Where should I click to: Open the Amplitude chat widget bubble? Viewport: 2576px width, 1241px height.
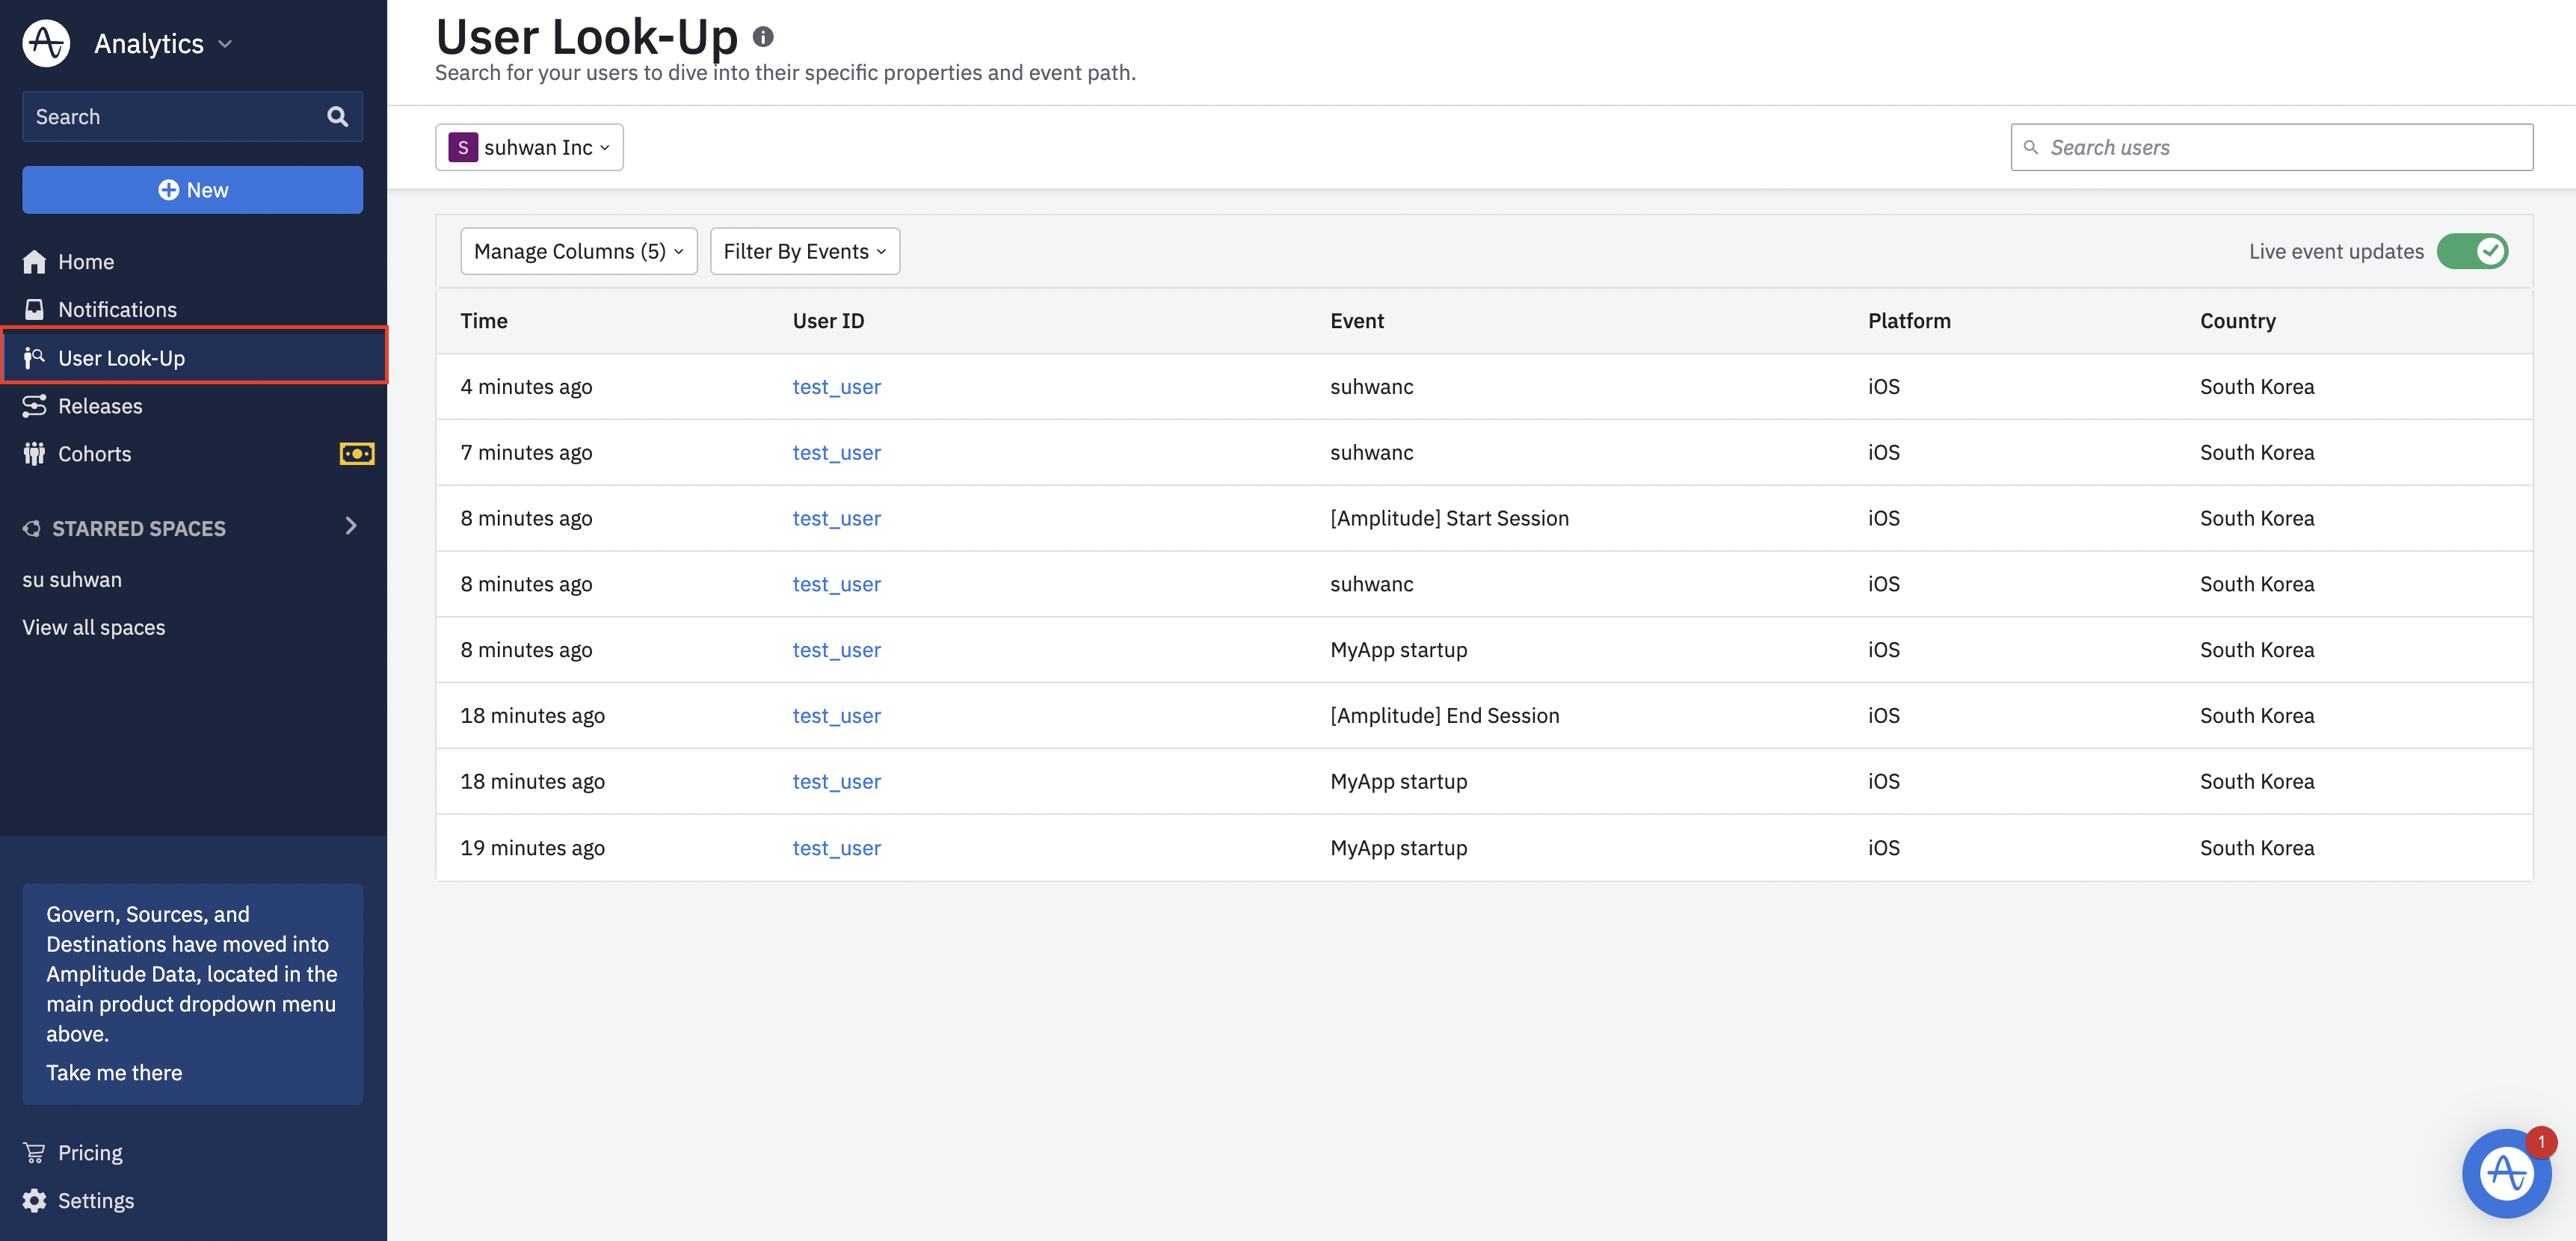(x=2506, y=1172)
